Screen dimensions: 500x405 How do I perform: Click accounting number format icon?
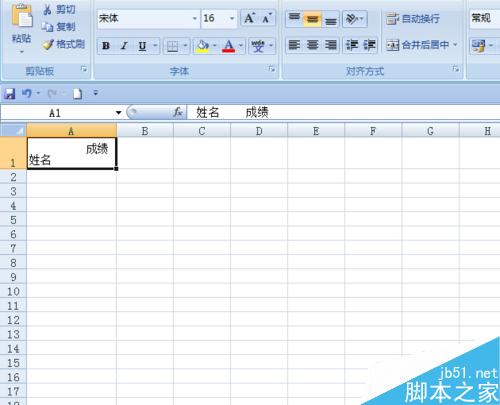[x=479, y=46]
